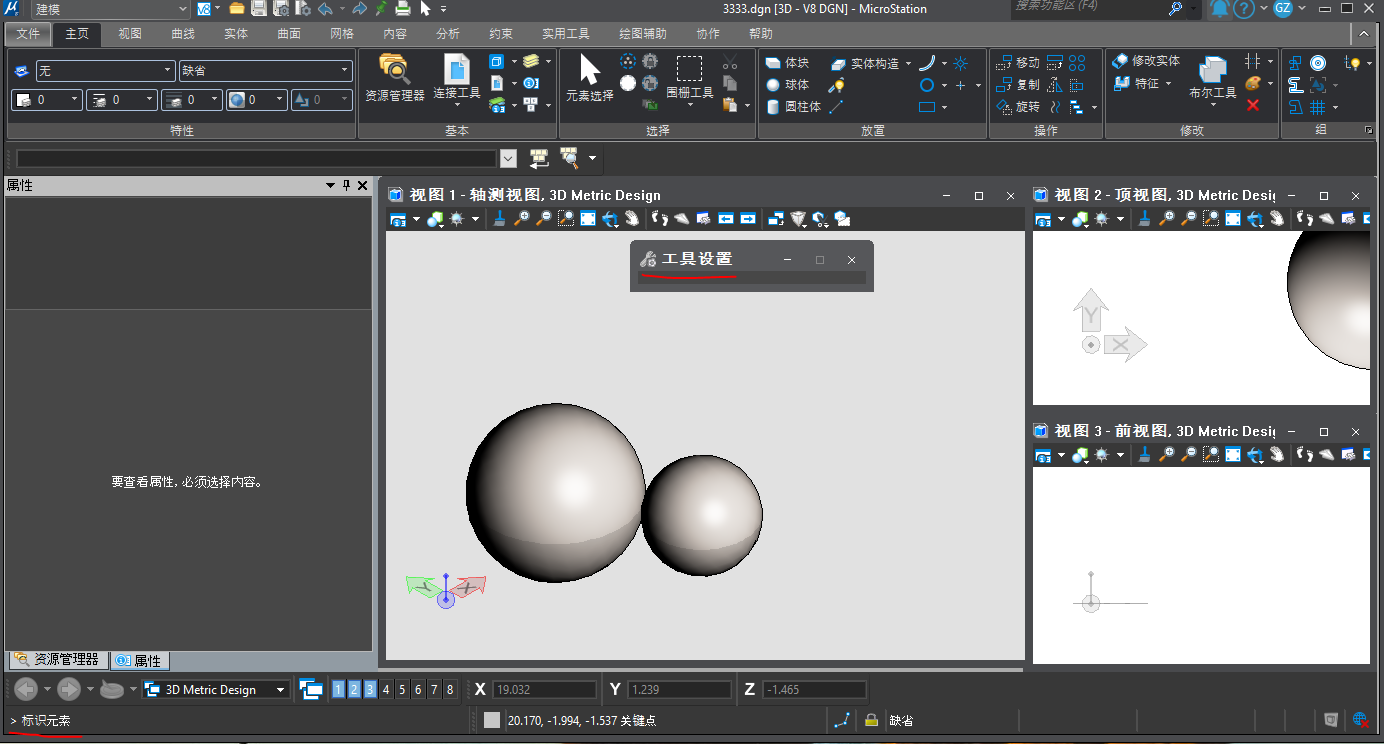Toggle the lock icon in status bar
This screenshot has width=1384, height=744.
tap(871, 720)
